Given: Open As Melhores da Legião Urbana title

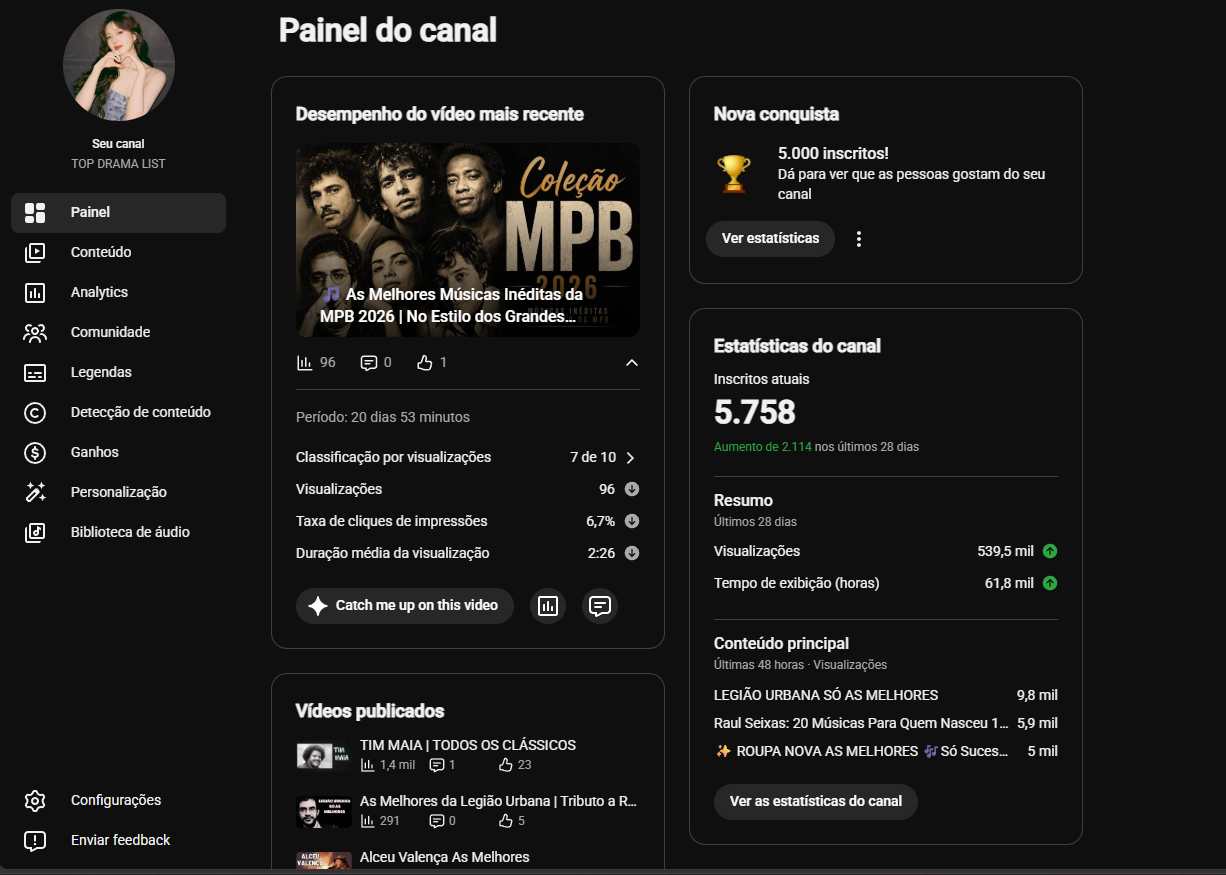Looking at the screenshot, I should [x=498, y=802].
